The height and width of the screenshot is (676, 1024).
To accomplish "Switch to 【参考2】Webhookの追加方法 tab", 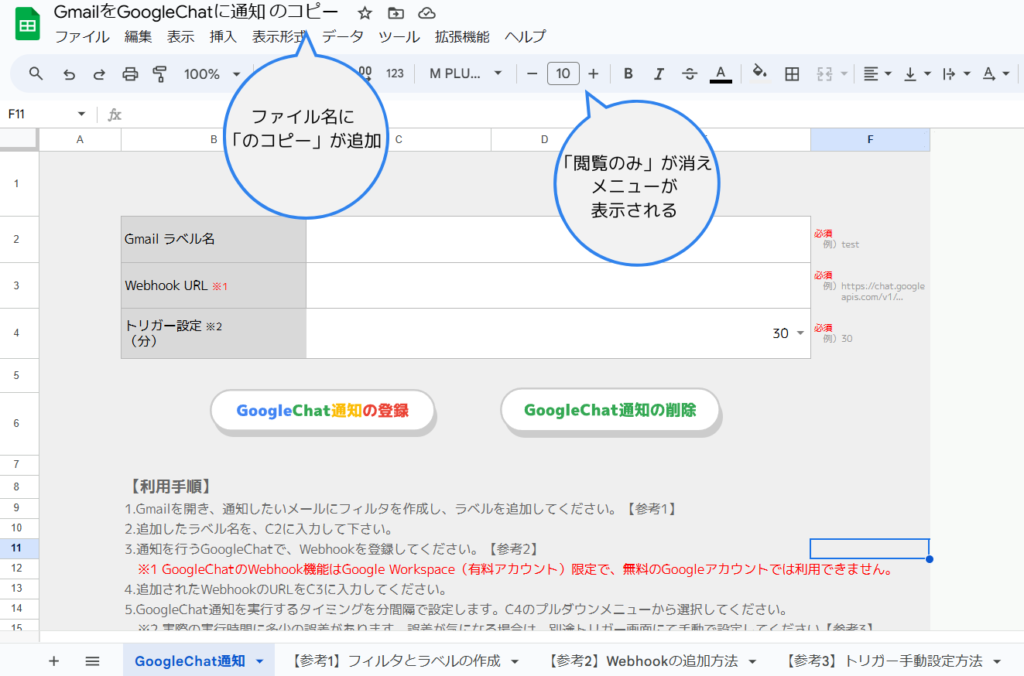I will [642, 661].
